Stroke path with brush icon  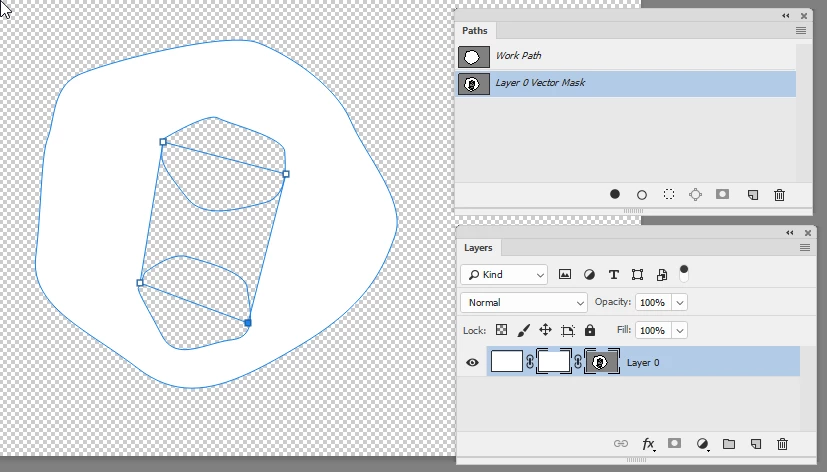click(x=642, y=195)
